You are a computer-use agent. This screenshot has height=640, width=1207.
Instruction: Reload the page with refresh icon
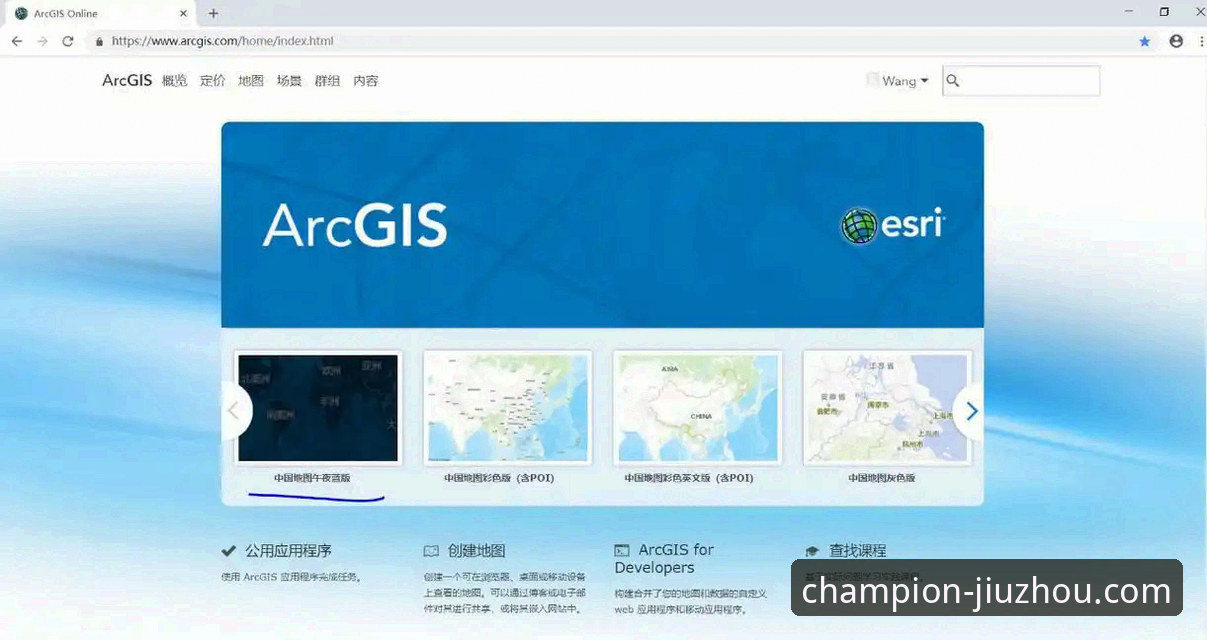click(68, 41)
